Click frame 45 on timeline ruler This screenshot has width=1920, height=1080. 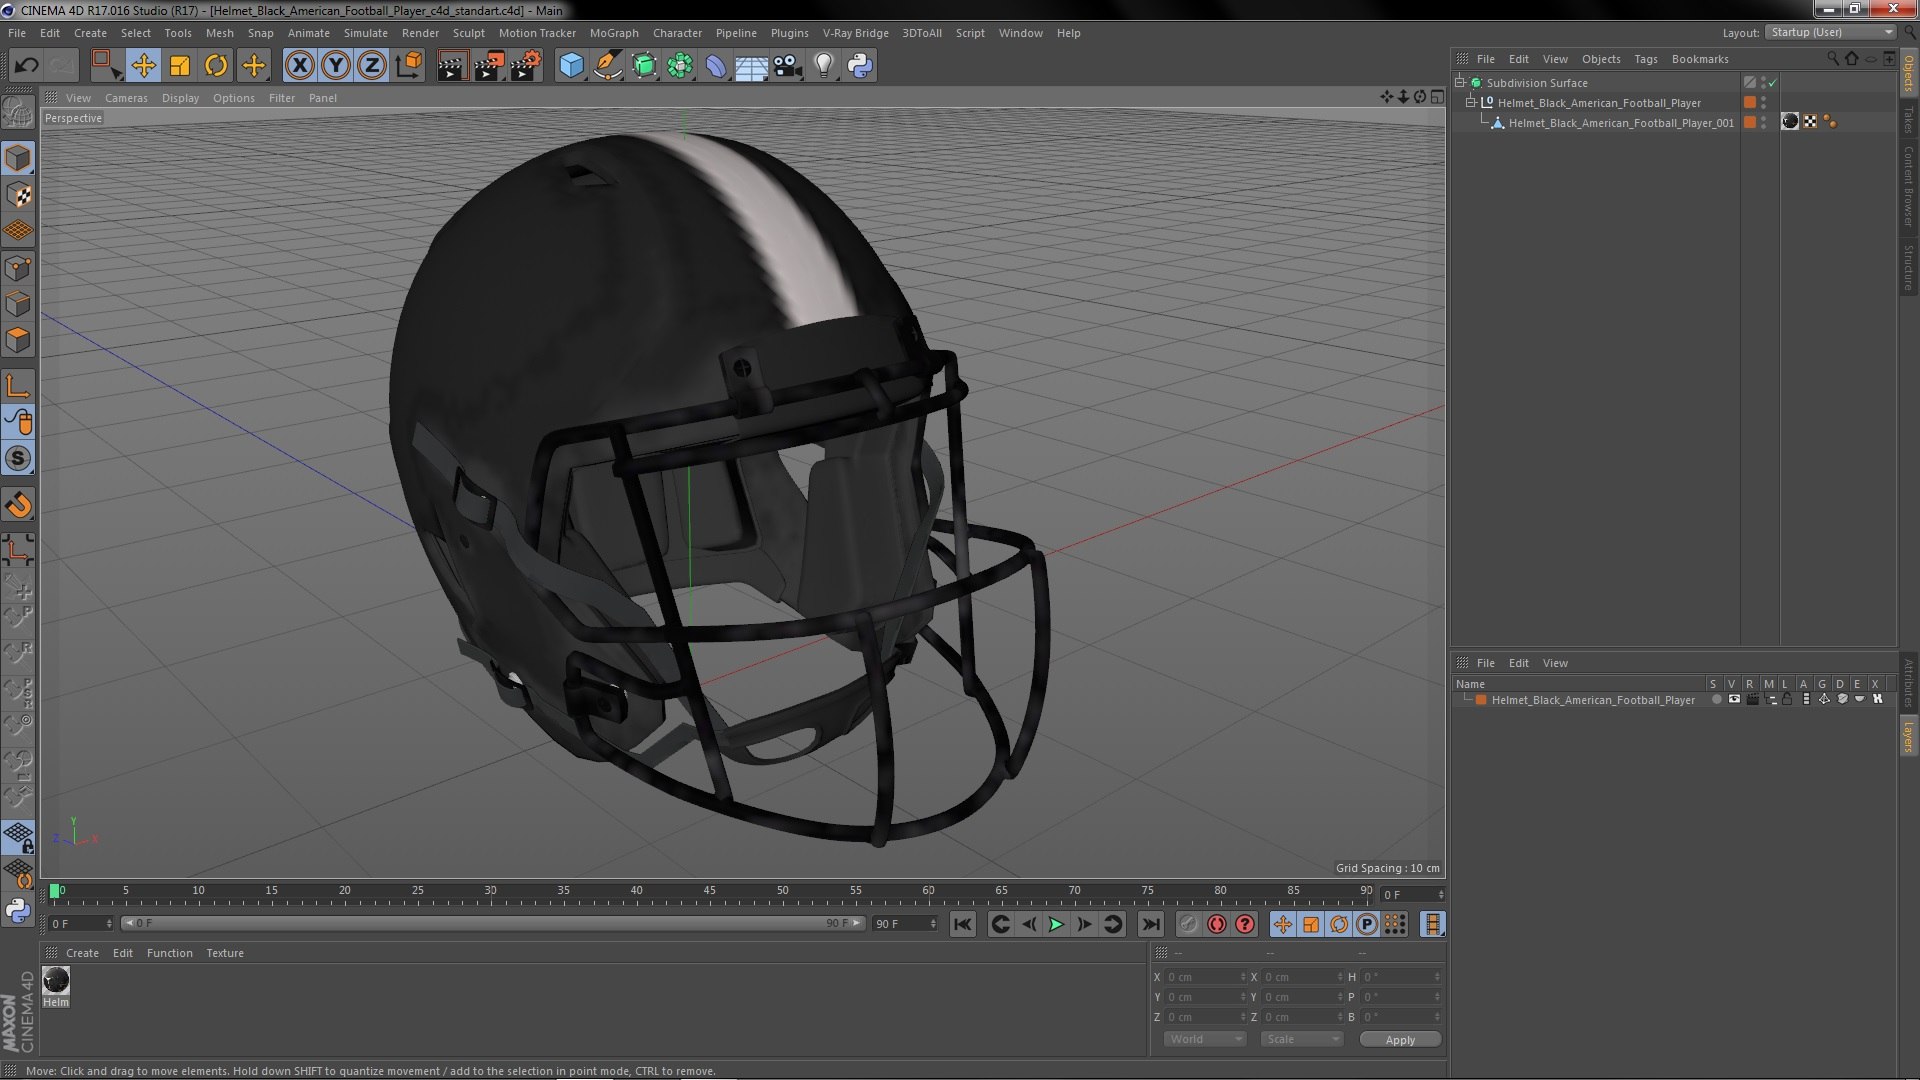pos(709,892)
